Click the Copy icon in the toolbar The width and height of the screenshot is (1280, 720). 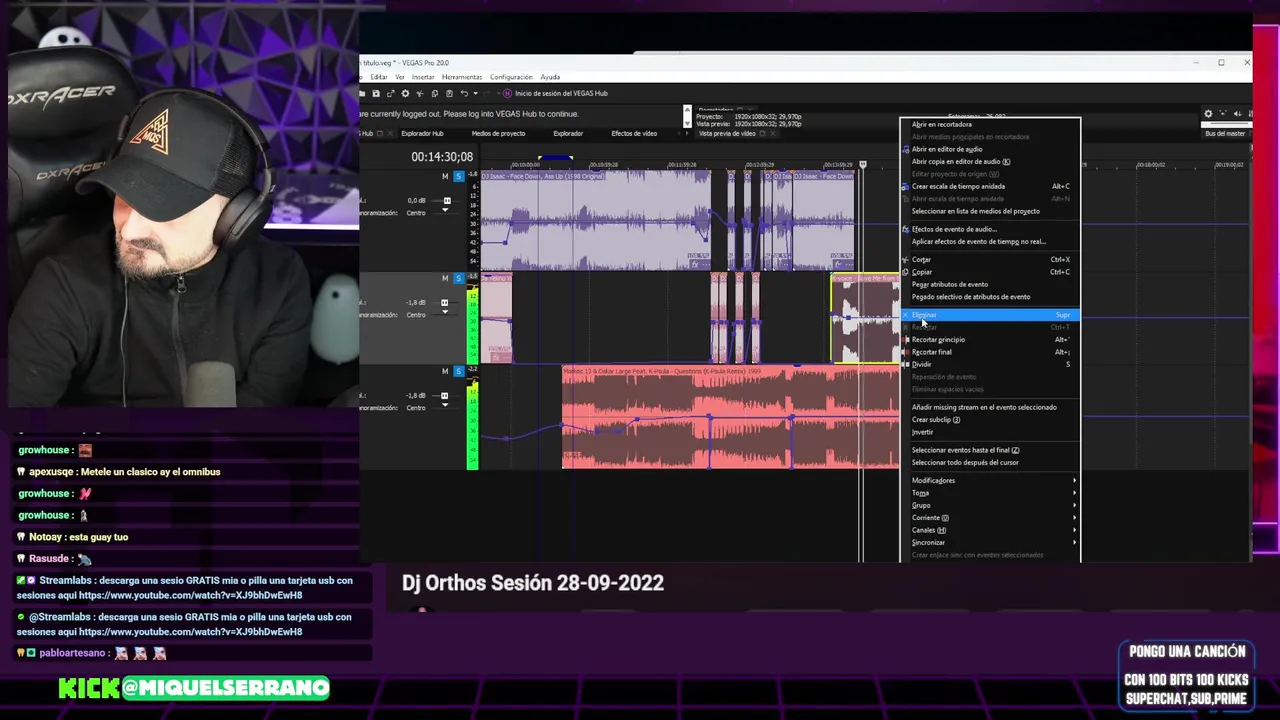click(434, 93)
